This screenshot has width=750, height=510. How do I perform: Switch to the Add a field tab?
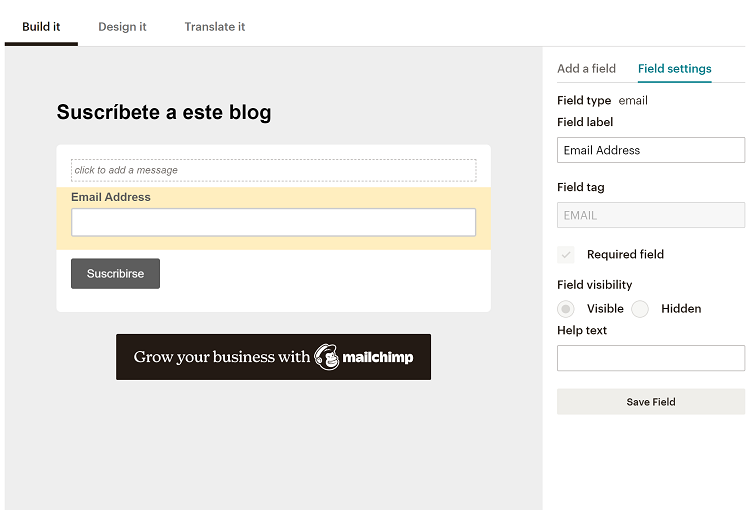click(586, 69)
